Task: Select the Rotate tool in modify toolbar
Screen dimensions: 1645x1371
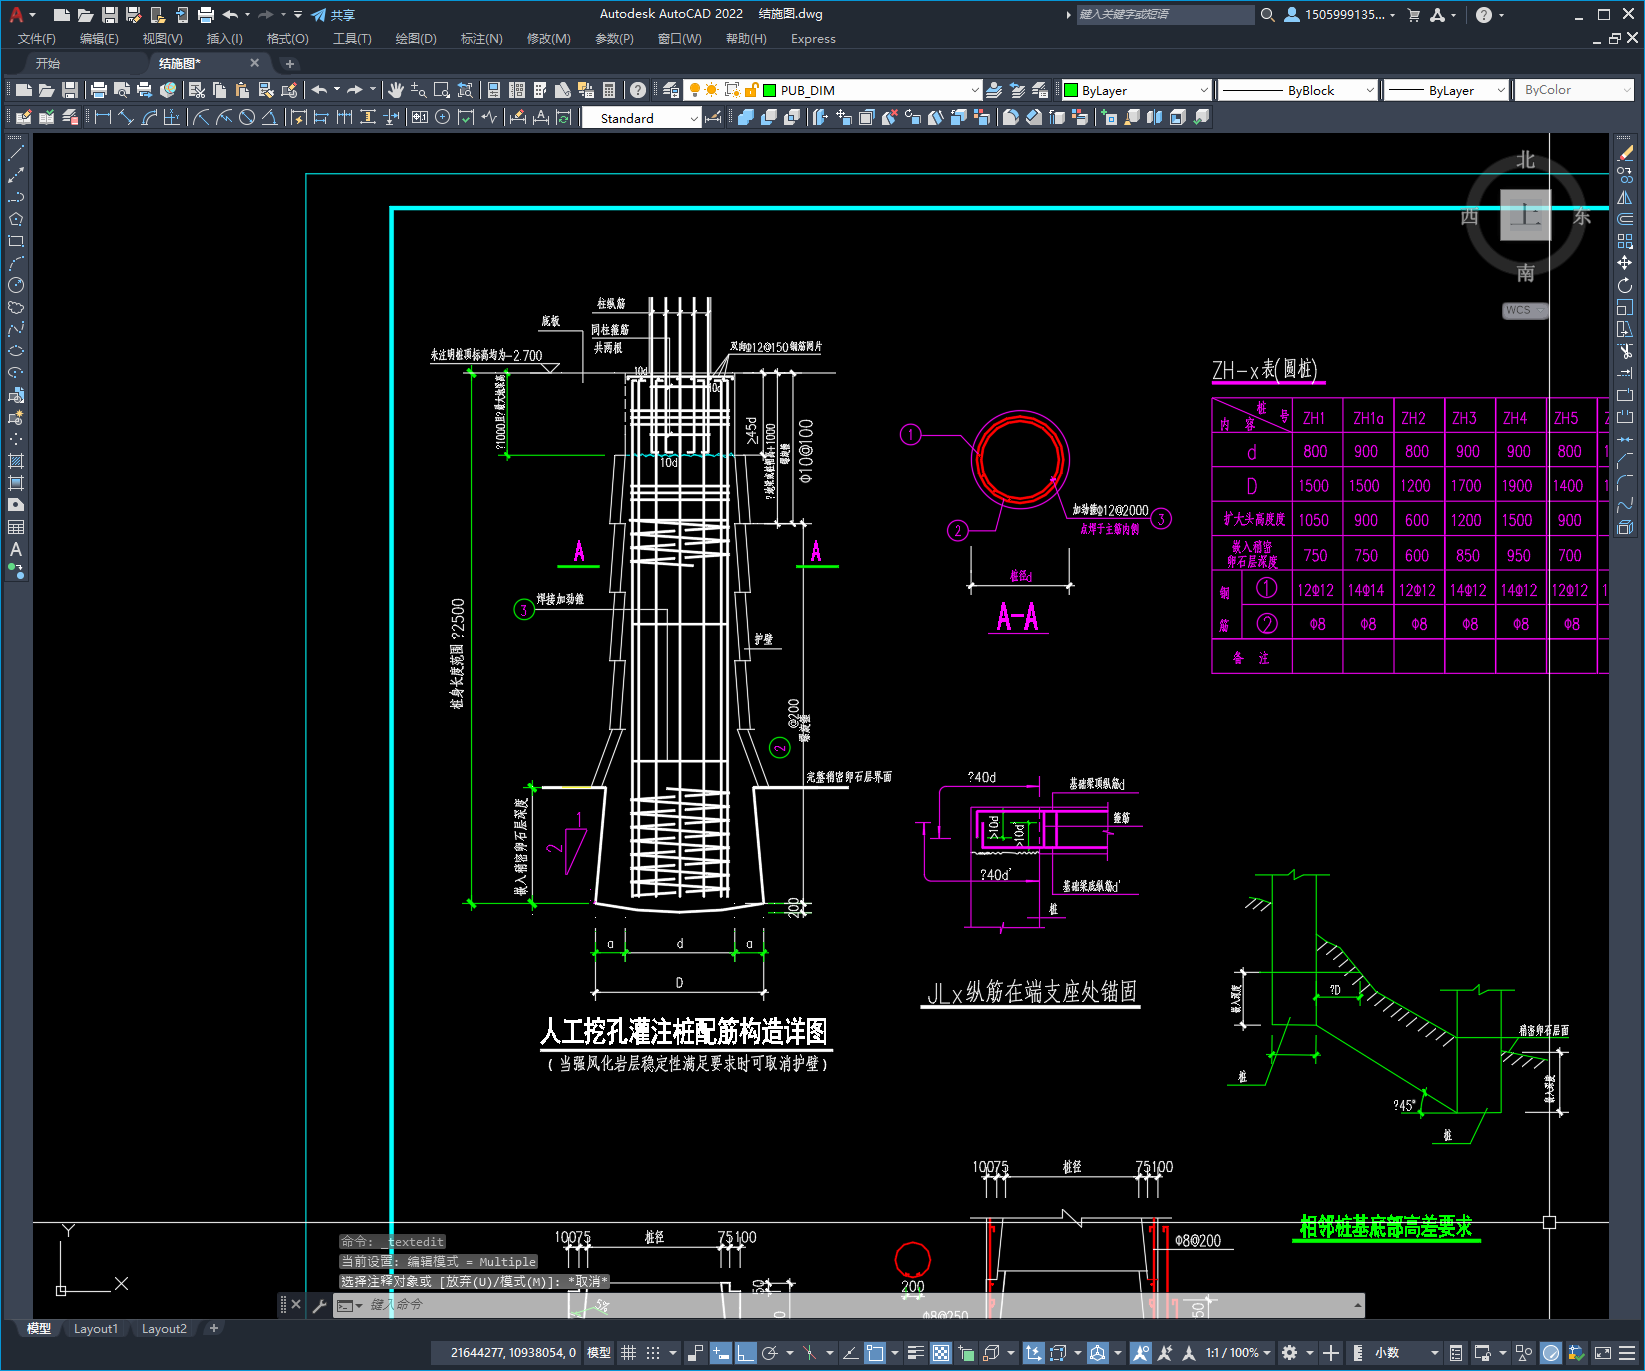Action: point(1625,285)
